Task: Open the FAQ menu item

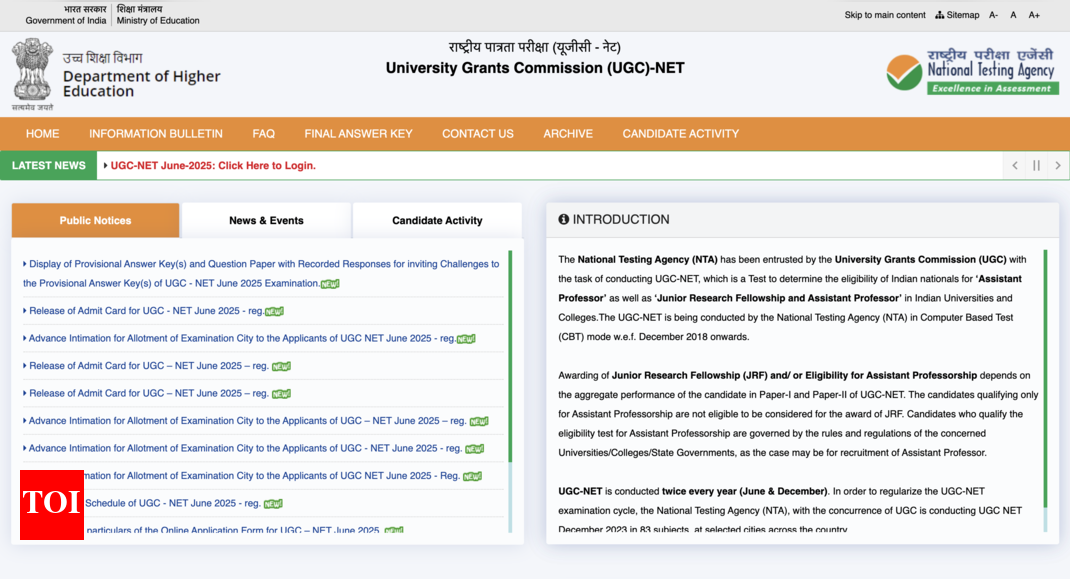Action: click(263, 134)
